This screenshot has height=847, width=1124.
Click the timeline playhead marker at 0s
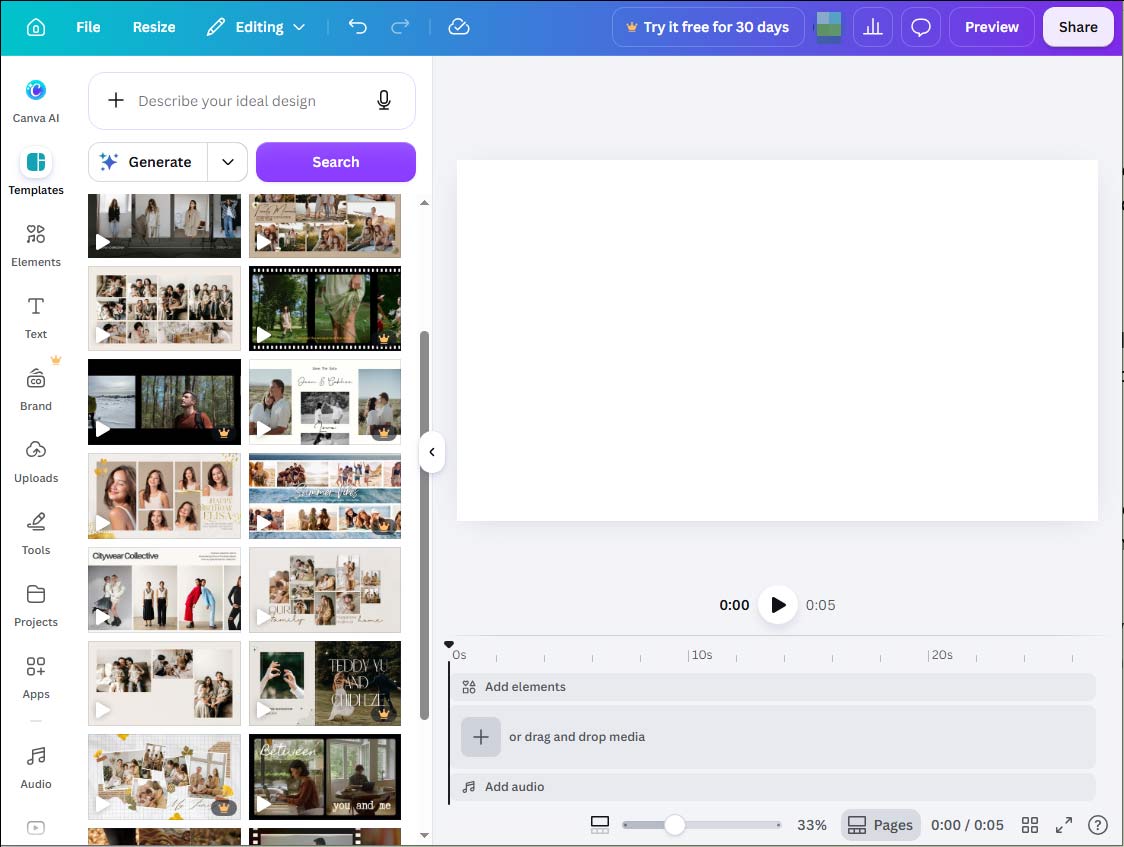coord(449,645)
